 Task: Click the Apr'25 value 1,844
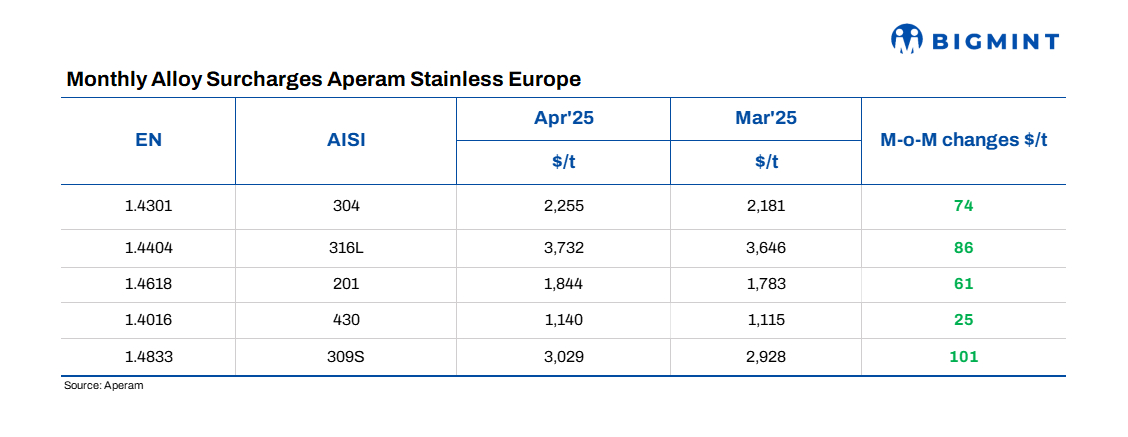[x=564, y=283]
